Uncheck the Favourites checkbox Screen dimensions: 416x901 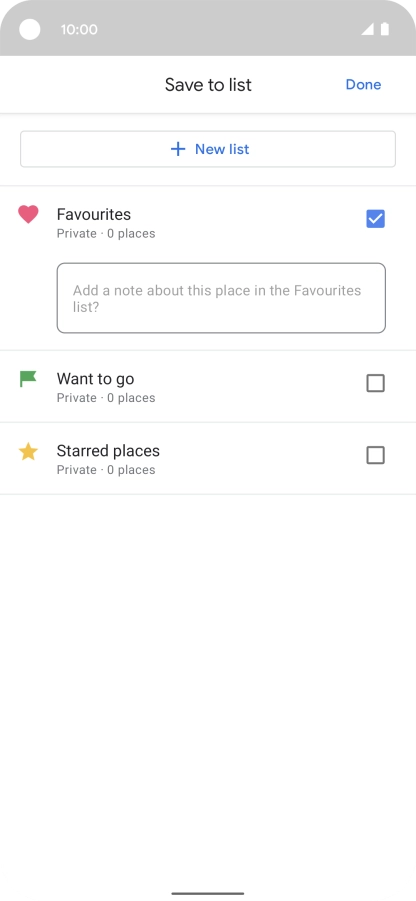coord(376,219)
